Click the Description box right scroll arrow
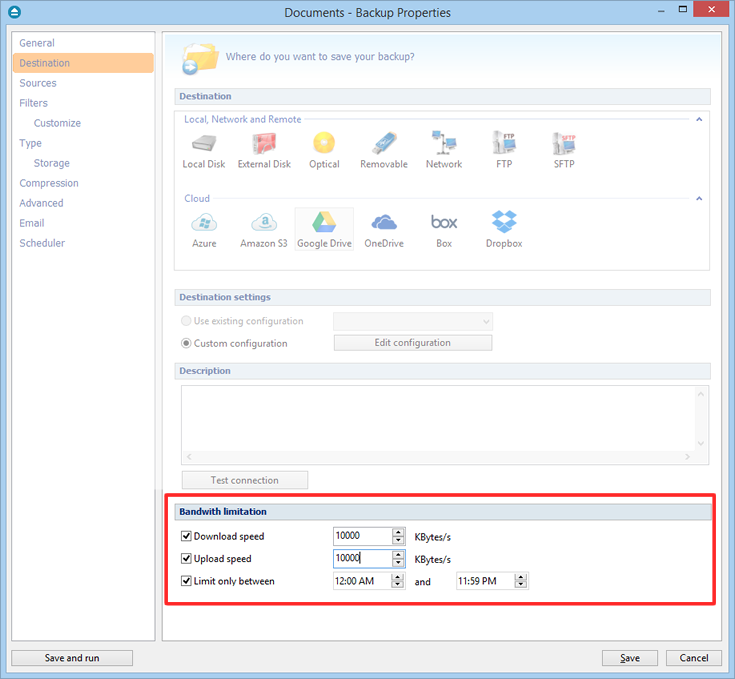Screen dimensions: 735x679 pos(688,456)
